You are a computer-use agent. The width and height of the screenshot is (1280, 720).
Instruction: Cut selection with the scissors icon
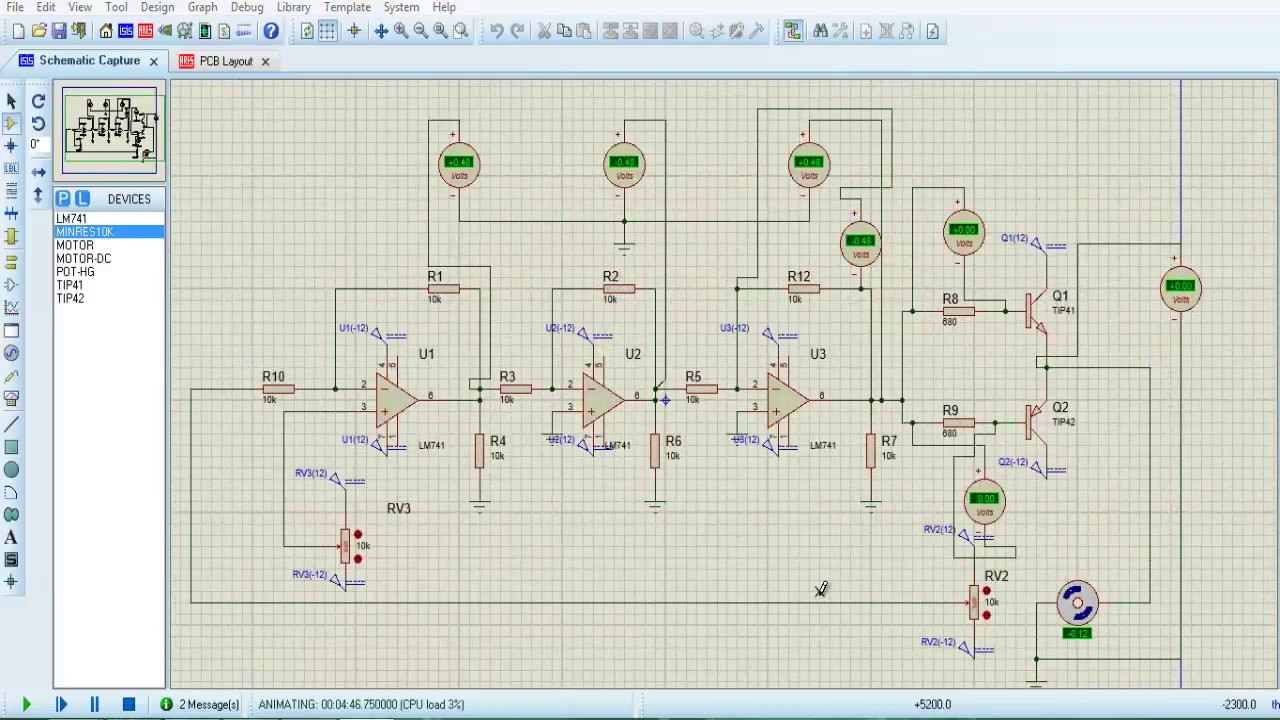coord(544,31)
